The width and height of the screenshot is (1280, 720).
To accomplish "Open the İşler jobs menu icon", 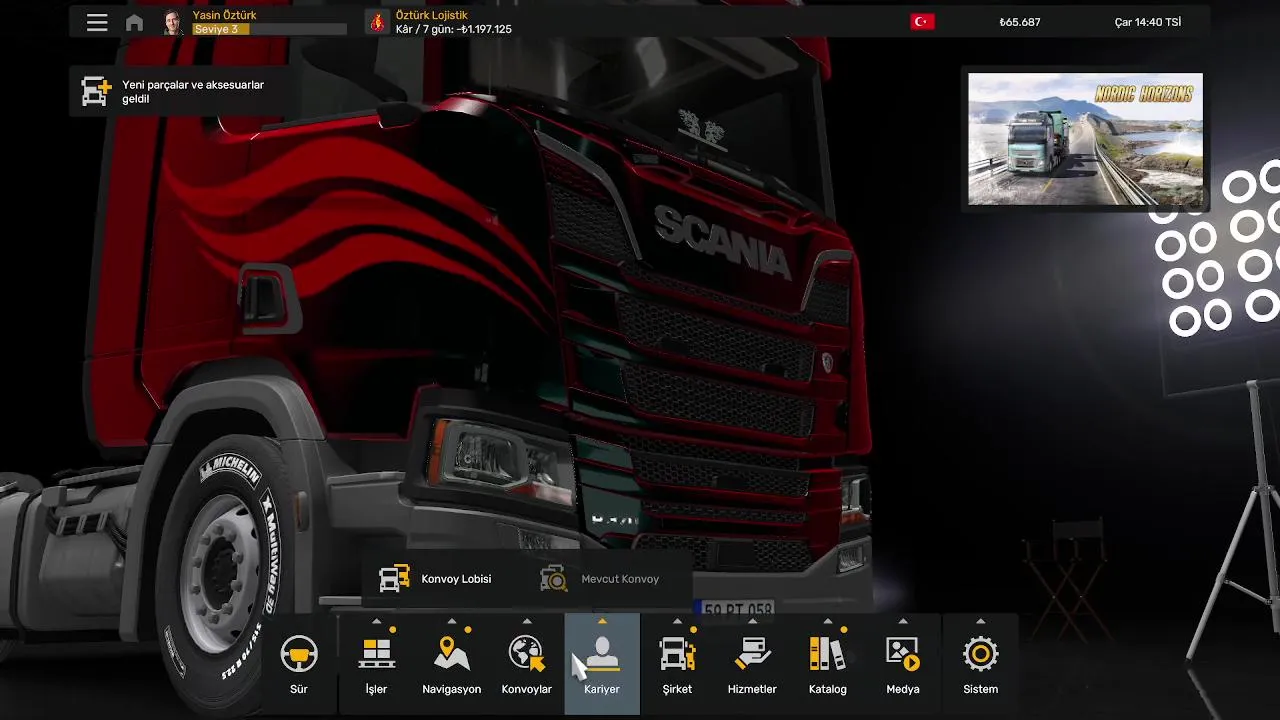I will click(x=376, y=654).
